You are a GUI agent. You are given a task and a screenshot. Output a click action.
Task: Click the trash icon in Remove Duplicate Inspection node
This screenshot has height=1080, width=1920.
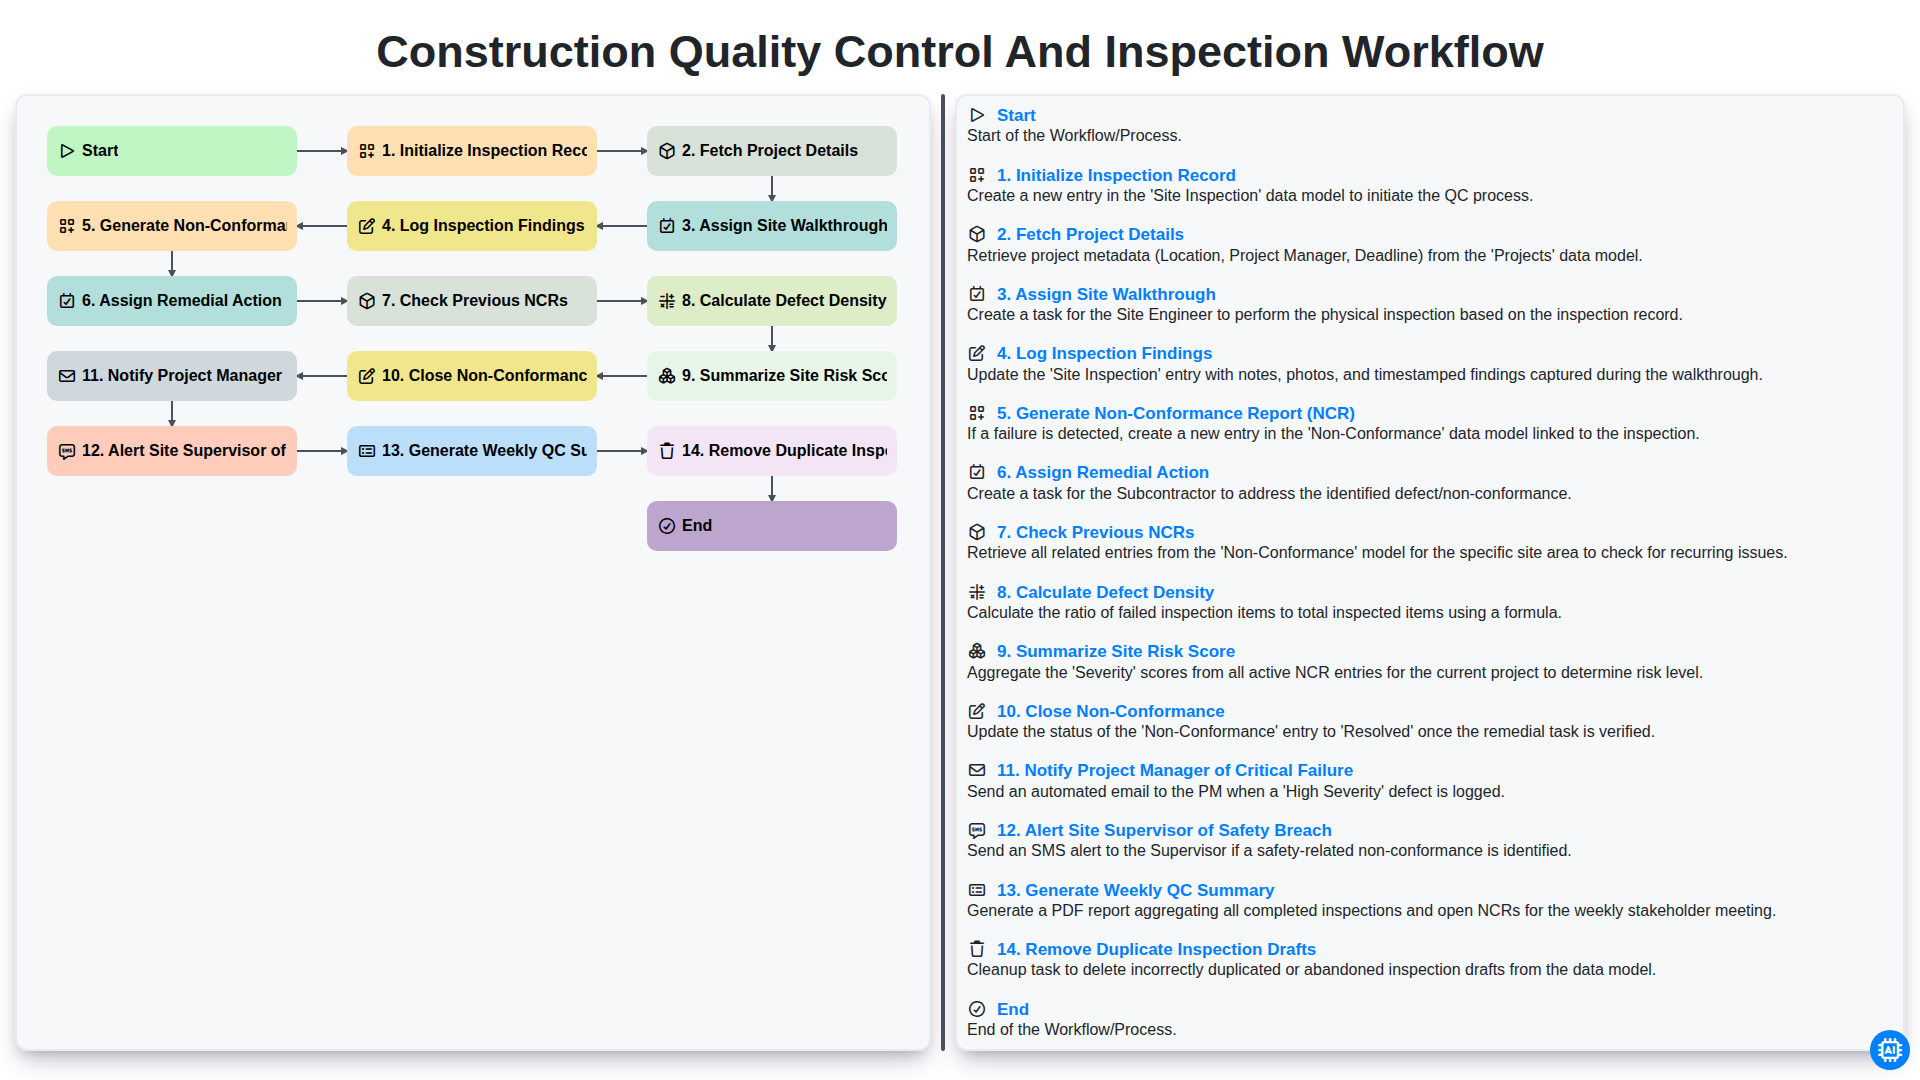click(x=667, y=451)
